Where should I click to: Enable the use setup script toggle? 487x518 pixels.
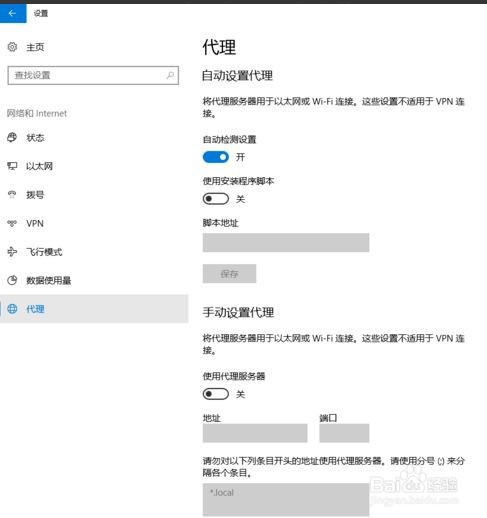click(216, 199)
